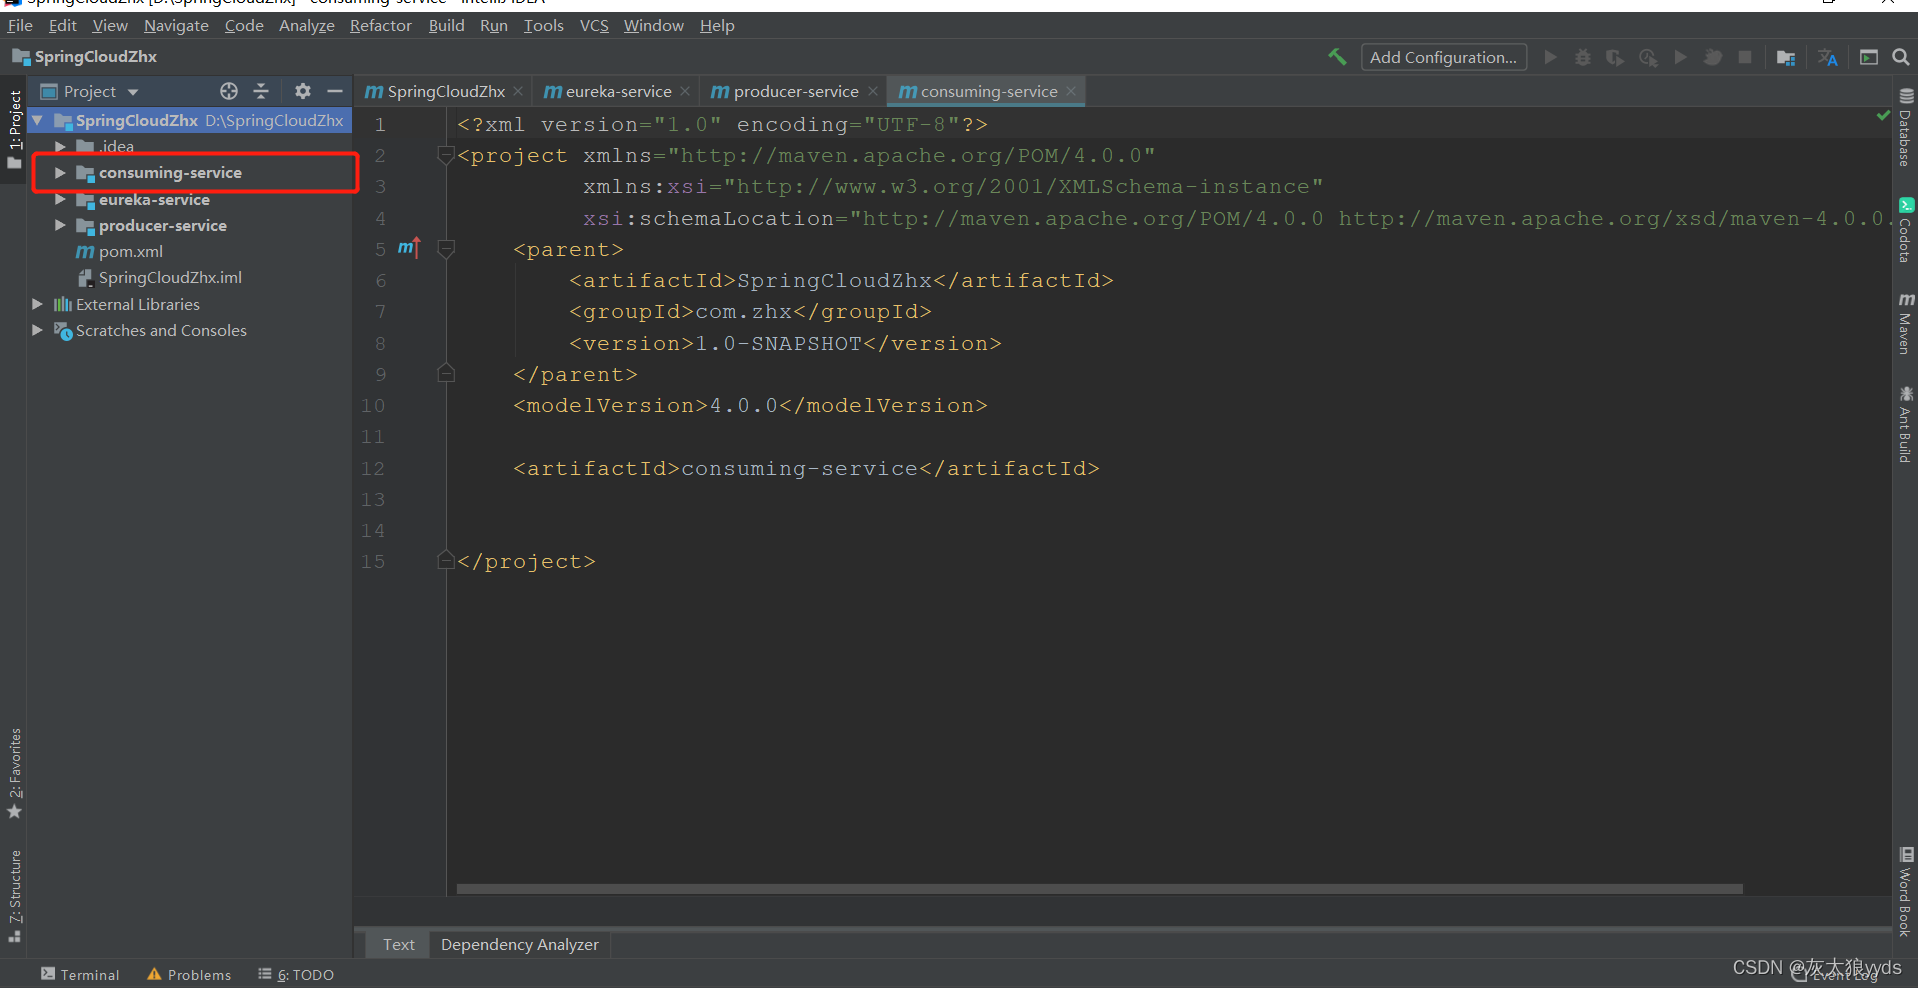The width and height of the screenshot is (1918, 988).
Task: Switch to Dependency Analyzer tab
Action: tap(520, 944)
